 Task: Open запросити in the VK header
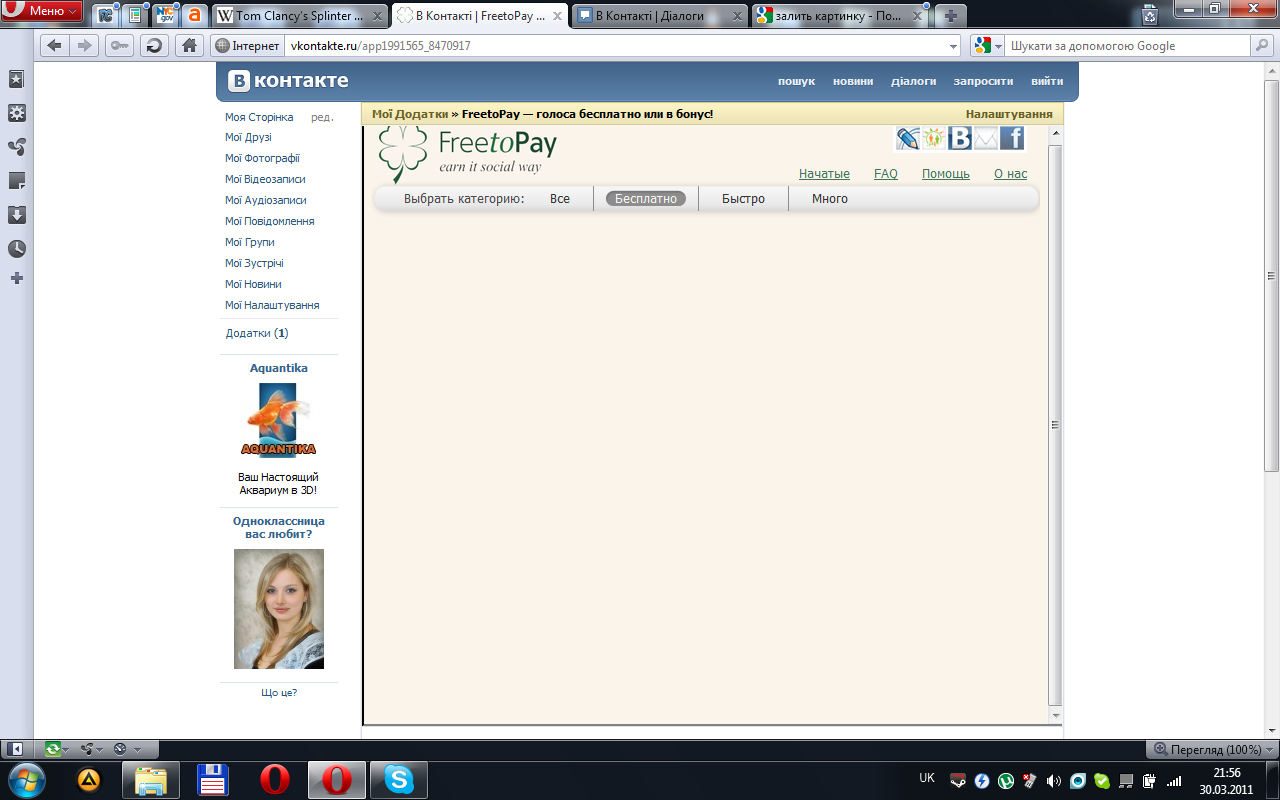point(983,81)
